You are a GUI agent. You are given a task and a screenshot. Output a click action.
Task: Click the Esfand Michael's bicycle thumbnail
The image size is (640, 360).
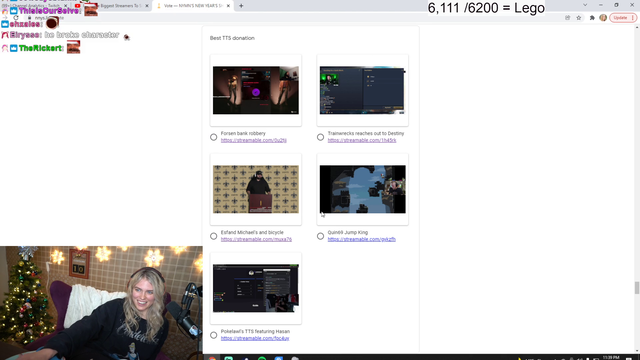[x=256, y=189]
